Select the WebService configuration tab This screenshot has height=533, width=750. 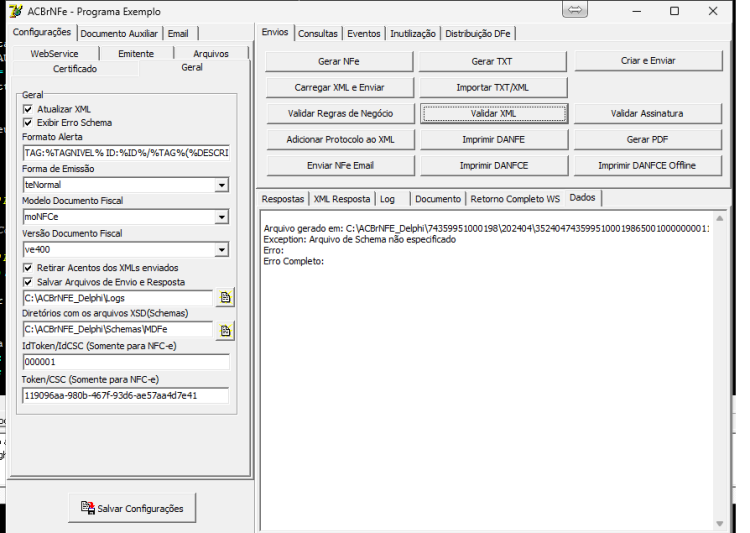pyautogui.click(x=54, y=54)
